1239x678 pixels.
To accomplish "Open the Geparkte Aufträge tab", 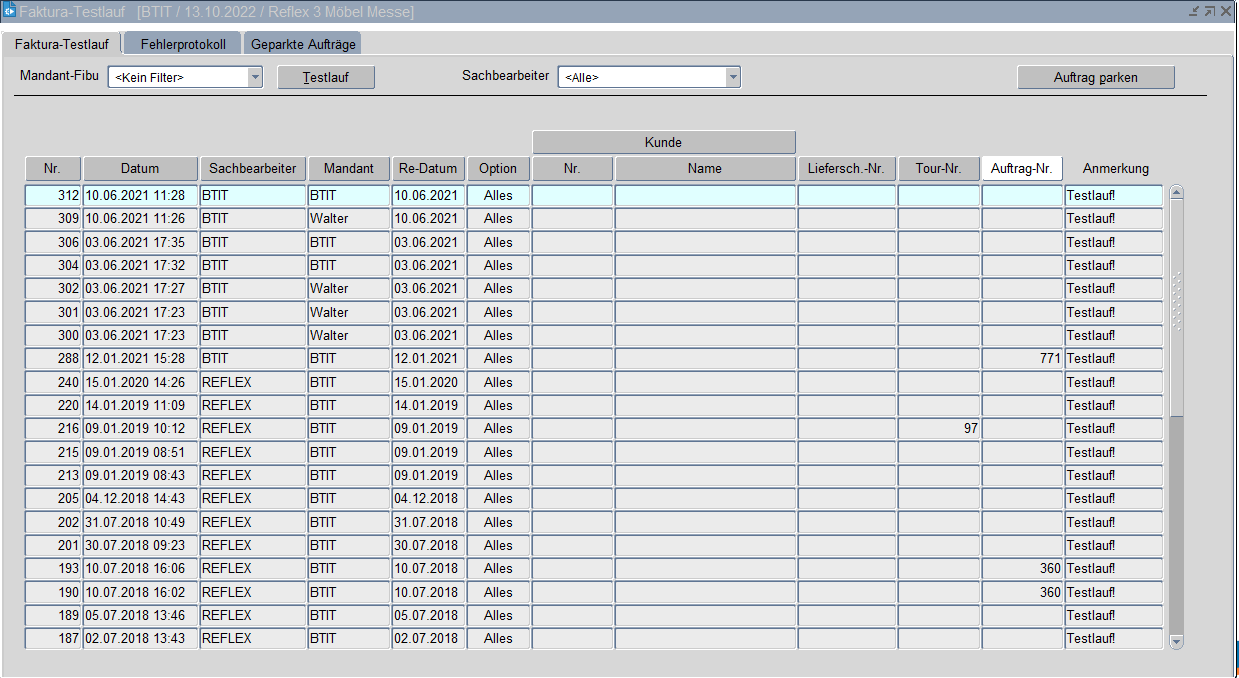I will [301, 45].
